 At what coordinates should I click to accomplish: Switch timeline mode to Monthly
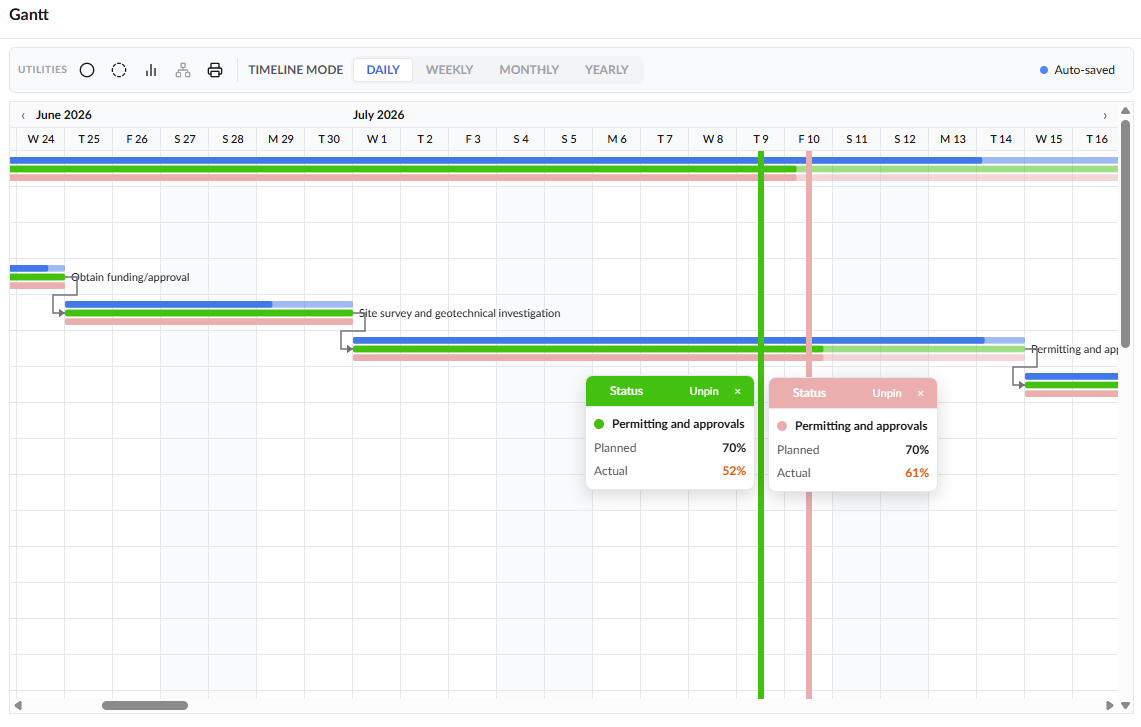pos(529,70)
